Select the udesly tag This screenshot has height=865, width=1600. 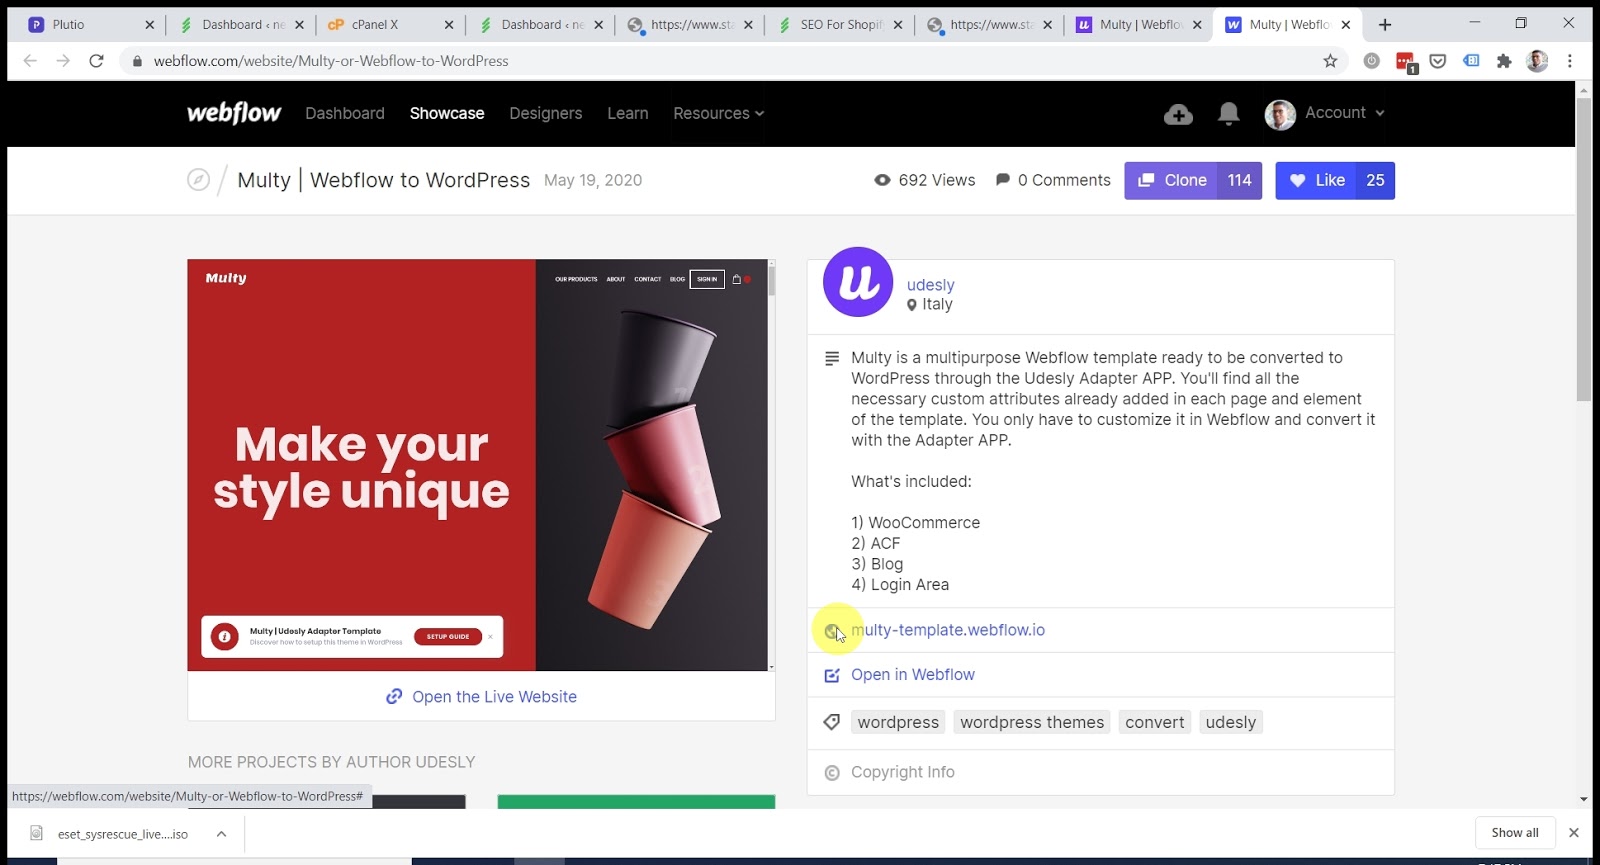click(x=1231, y=722)
